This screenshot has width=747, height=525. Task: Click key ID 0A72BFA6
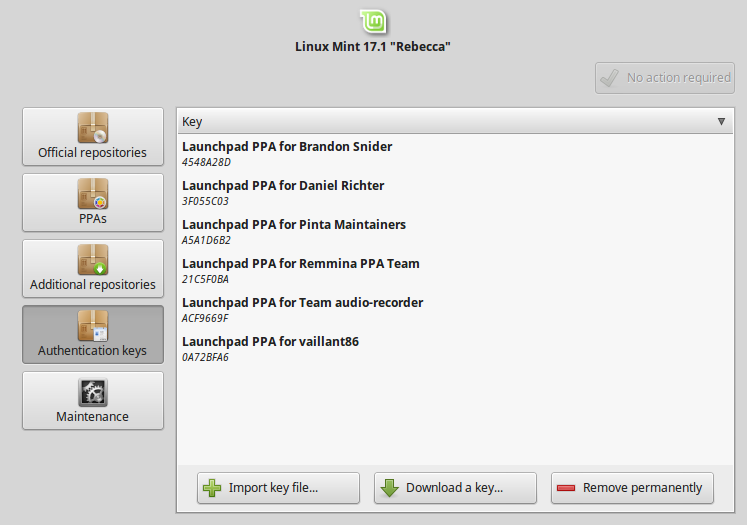[x=205, y=358]
